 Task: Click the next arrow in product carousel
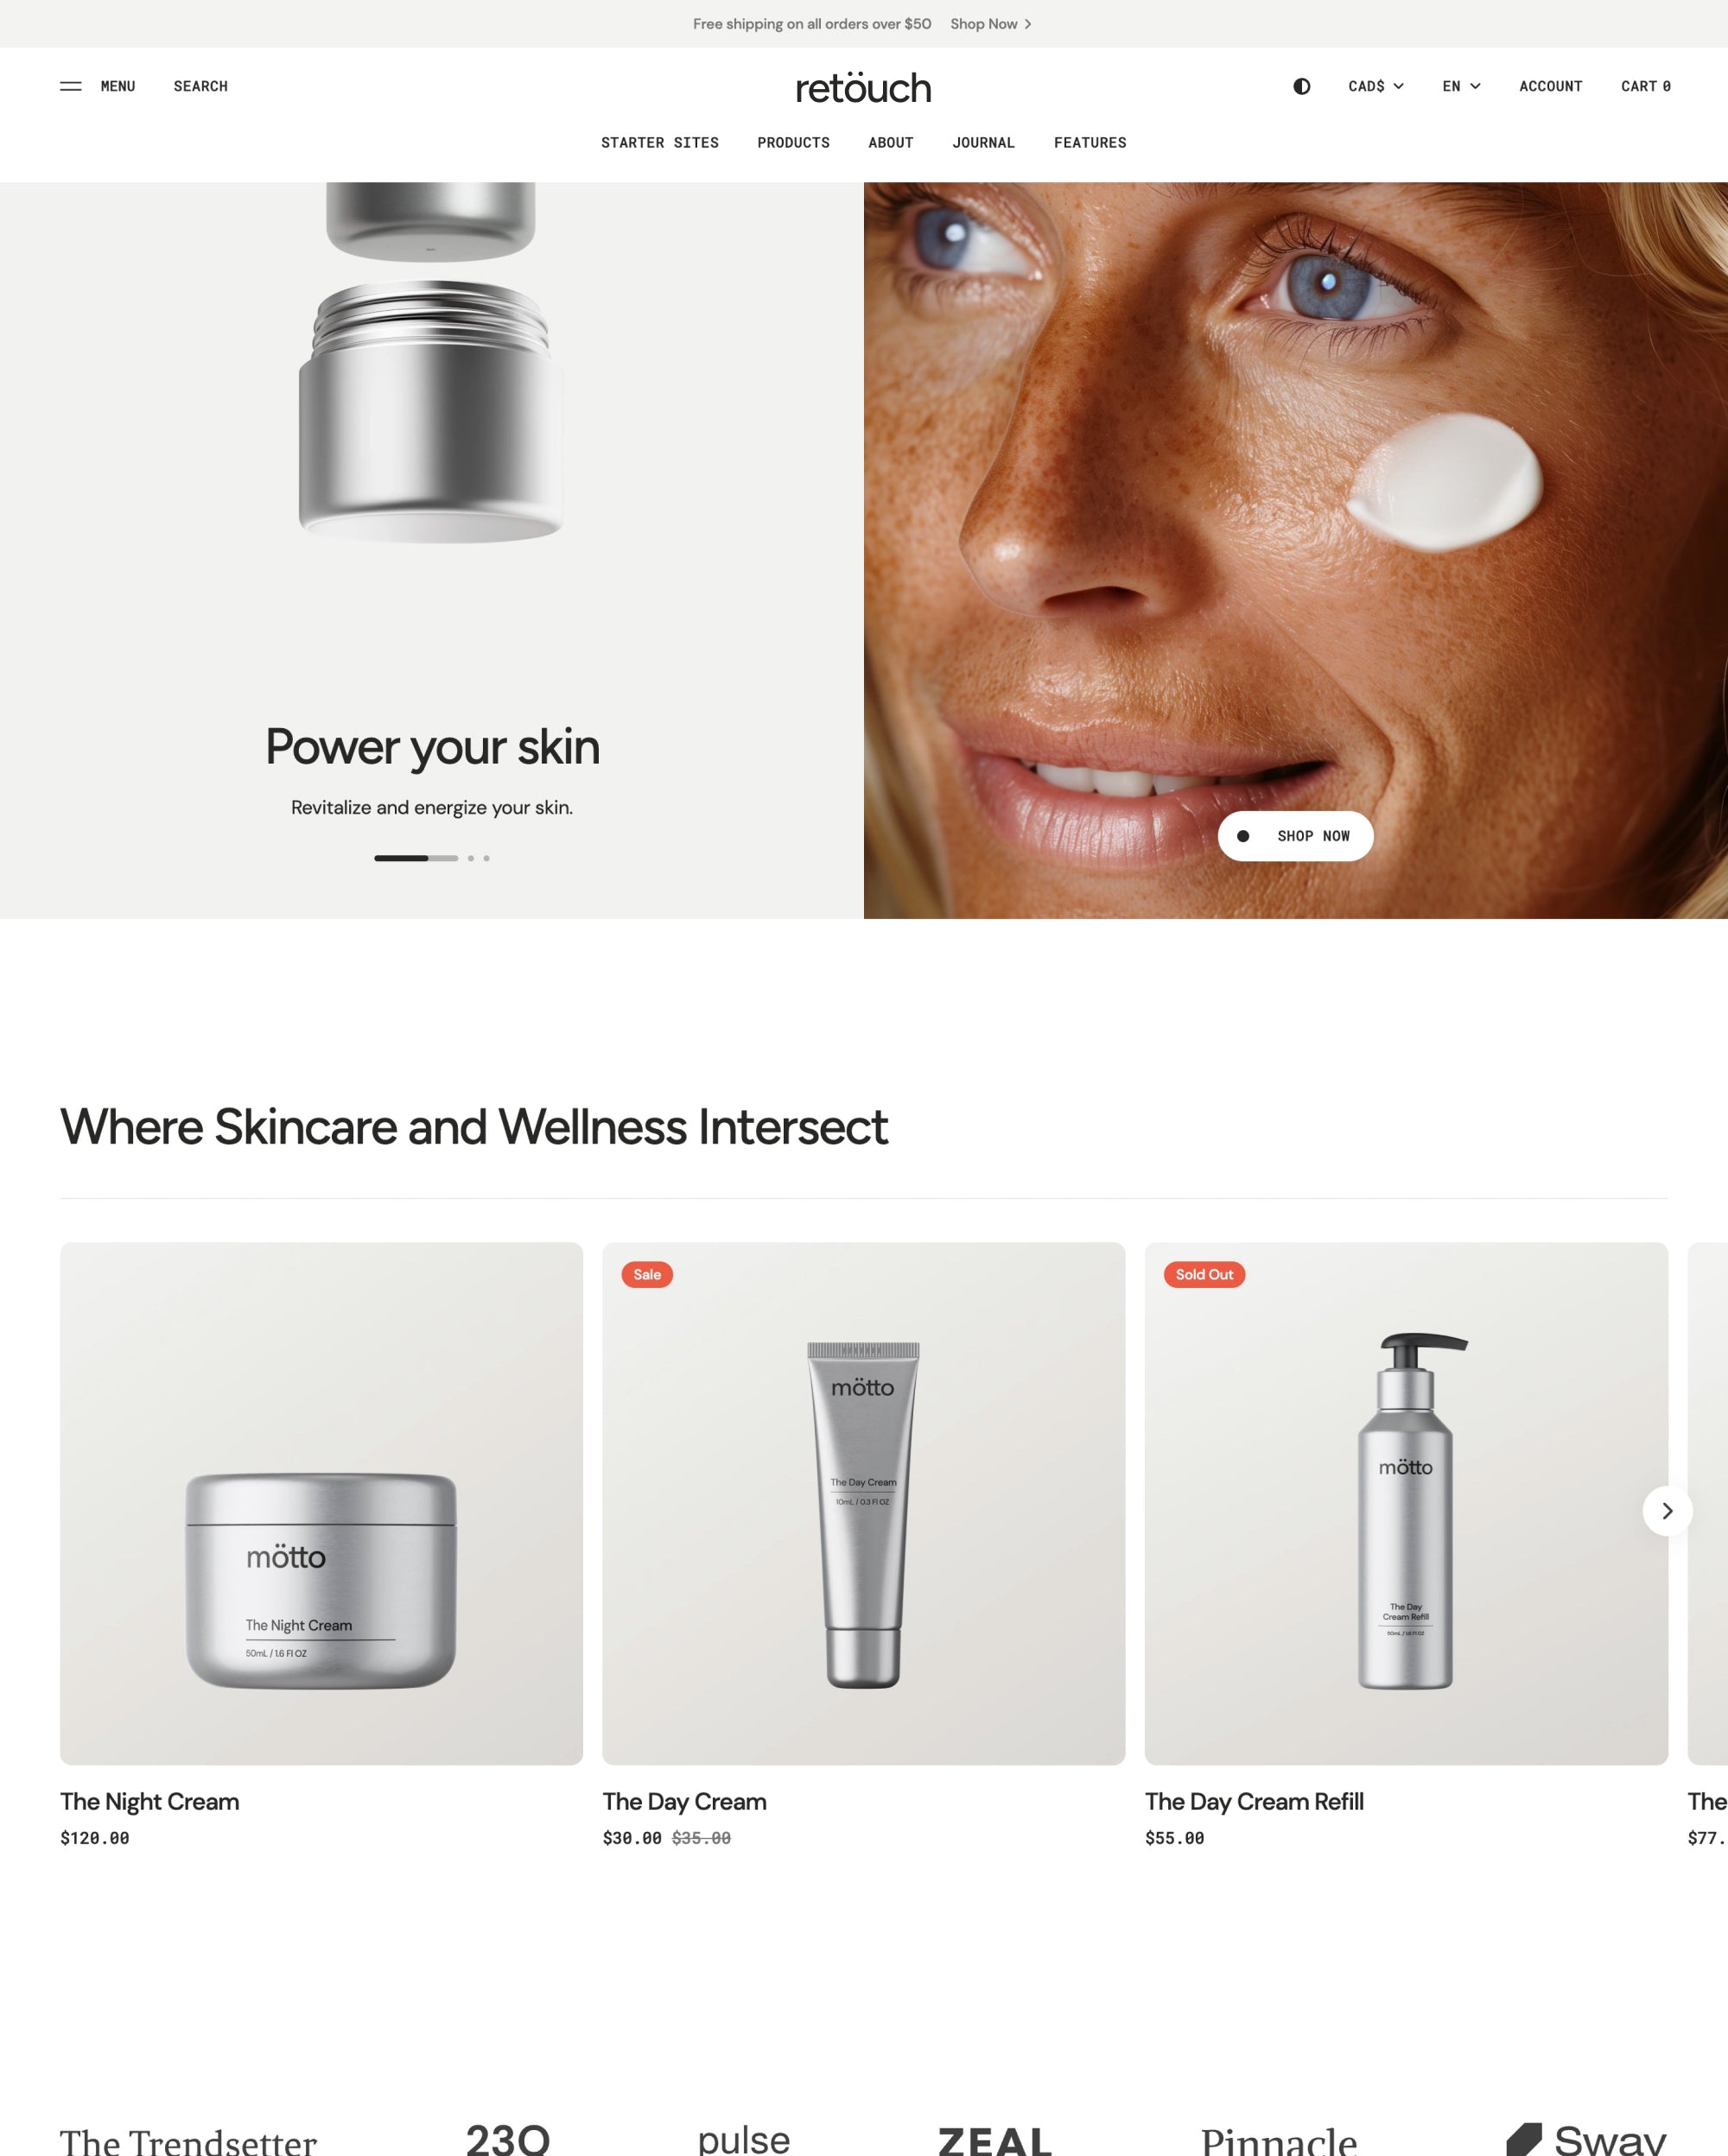[1667, 1511]
